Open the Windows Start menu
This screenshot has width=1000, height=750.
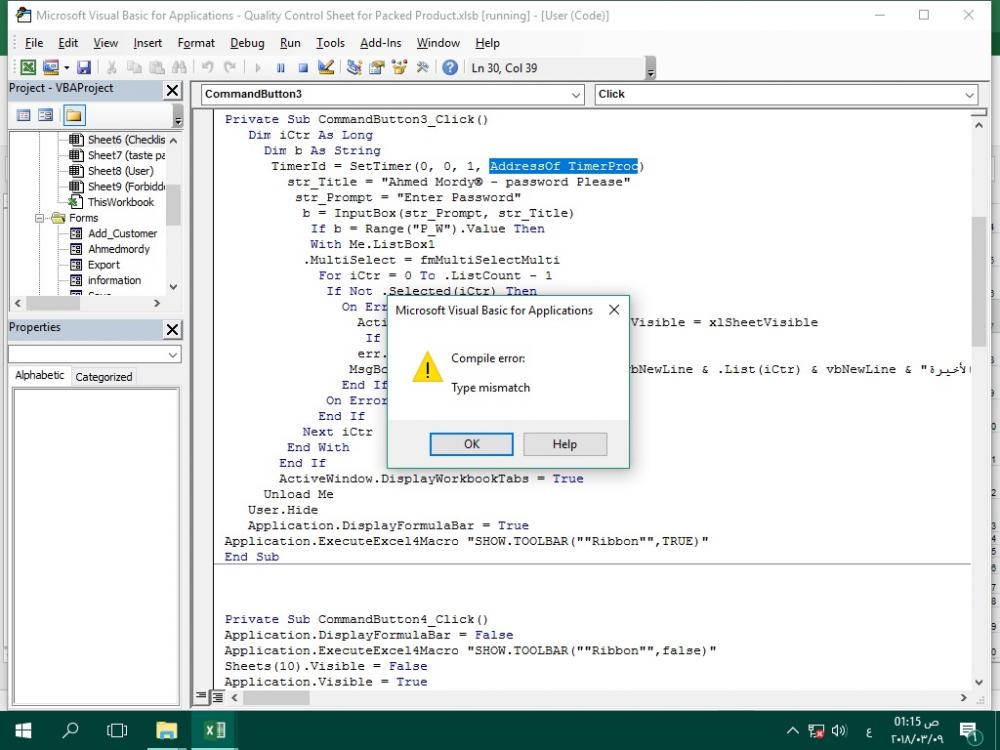pyautogui.click(x=23, y=730)
